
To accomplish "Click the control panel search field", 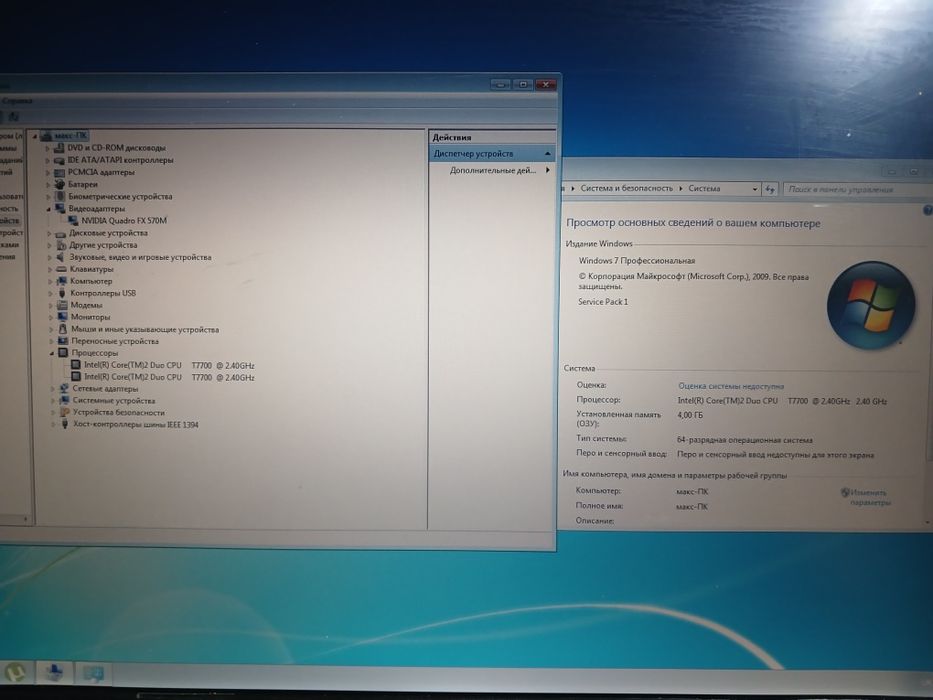I will pyautogui.click(x=857, y=190).
